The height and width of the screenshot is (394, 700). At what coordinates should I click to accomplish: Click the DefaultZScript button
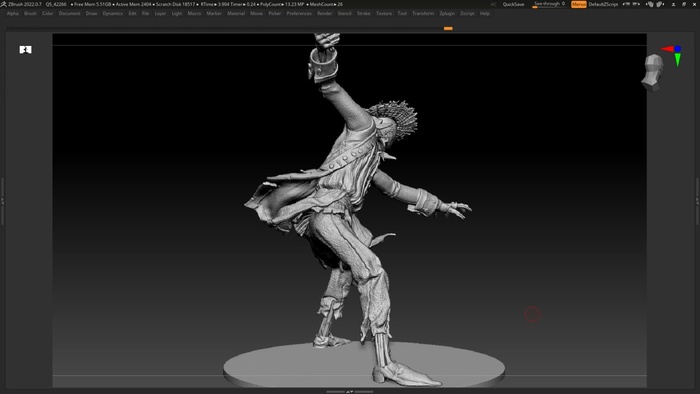click(603, 4)
